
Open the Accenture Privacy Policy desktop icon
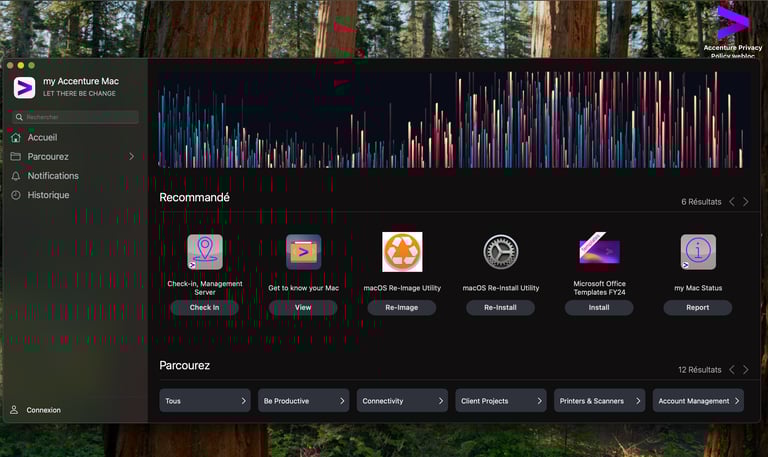pyautogui.click(x=733, y=29)
